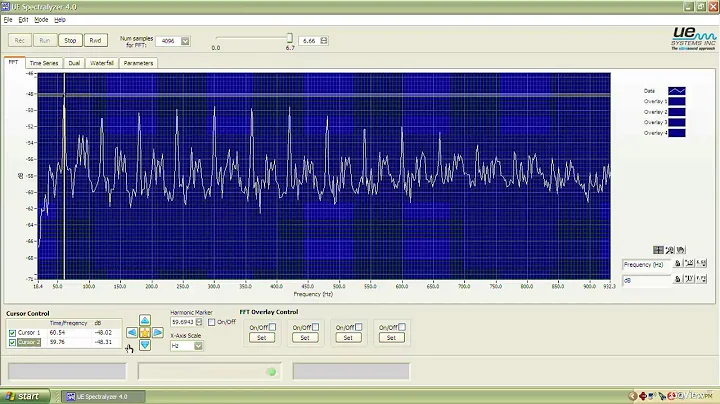Enable the fourth FFT overlay On/Off checkbox
Image resolution: width=720 pixels, height=404 pixels.
(402, 327)
